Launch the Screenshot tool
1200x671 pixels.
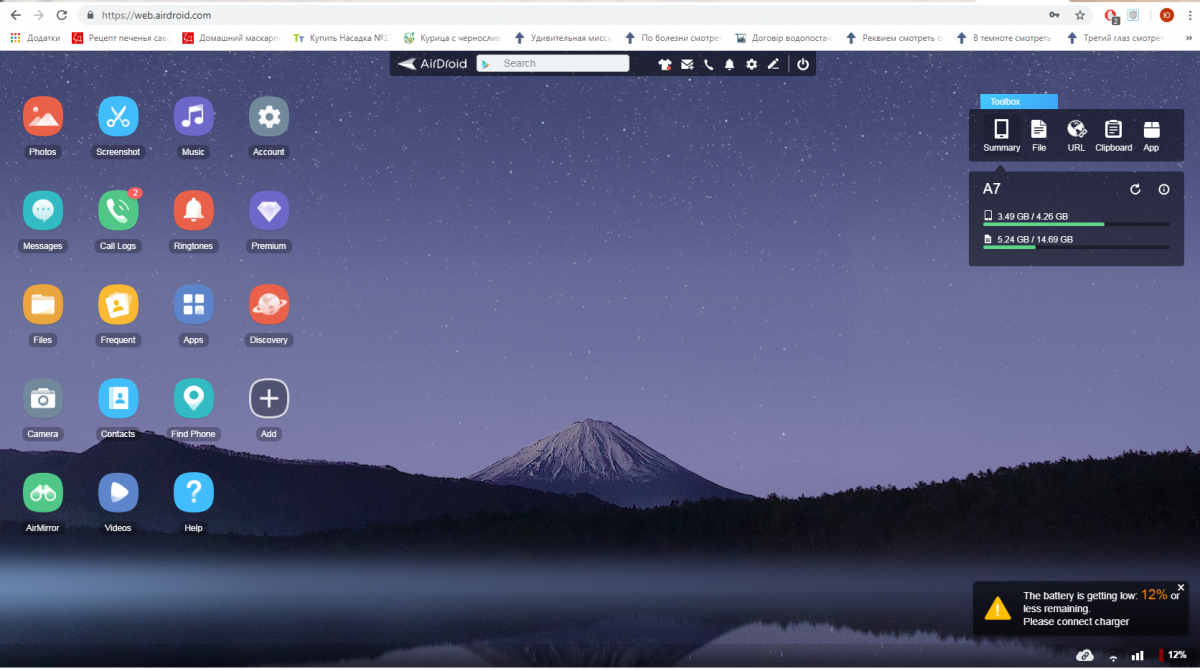point(118,117)
